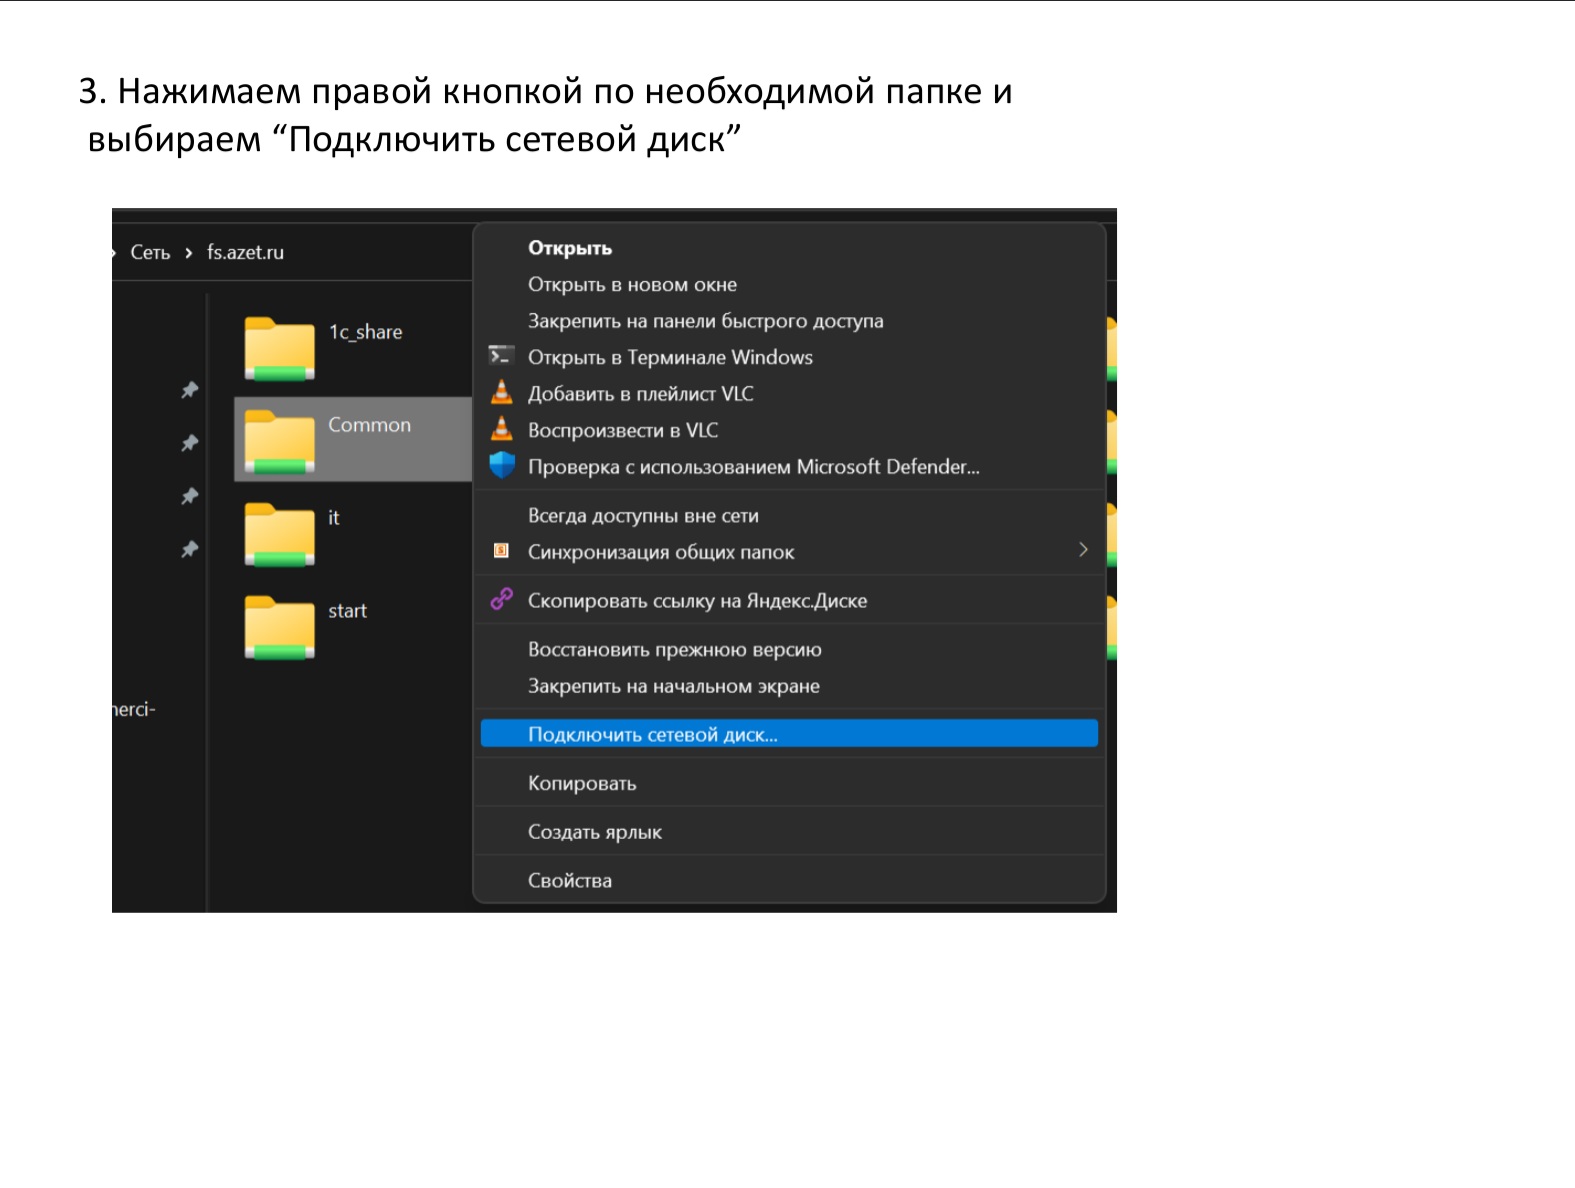Click the 'it' shared folder icon
The height and width of the screenshot is (1188, 1575).
click(280, 534)
